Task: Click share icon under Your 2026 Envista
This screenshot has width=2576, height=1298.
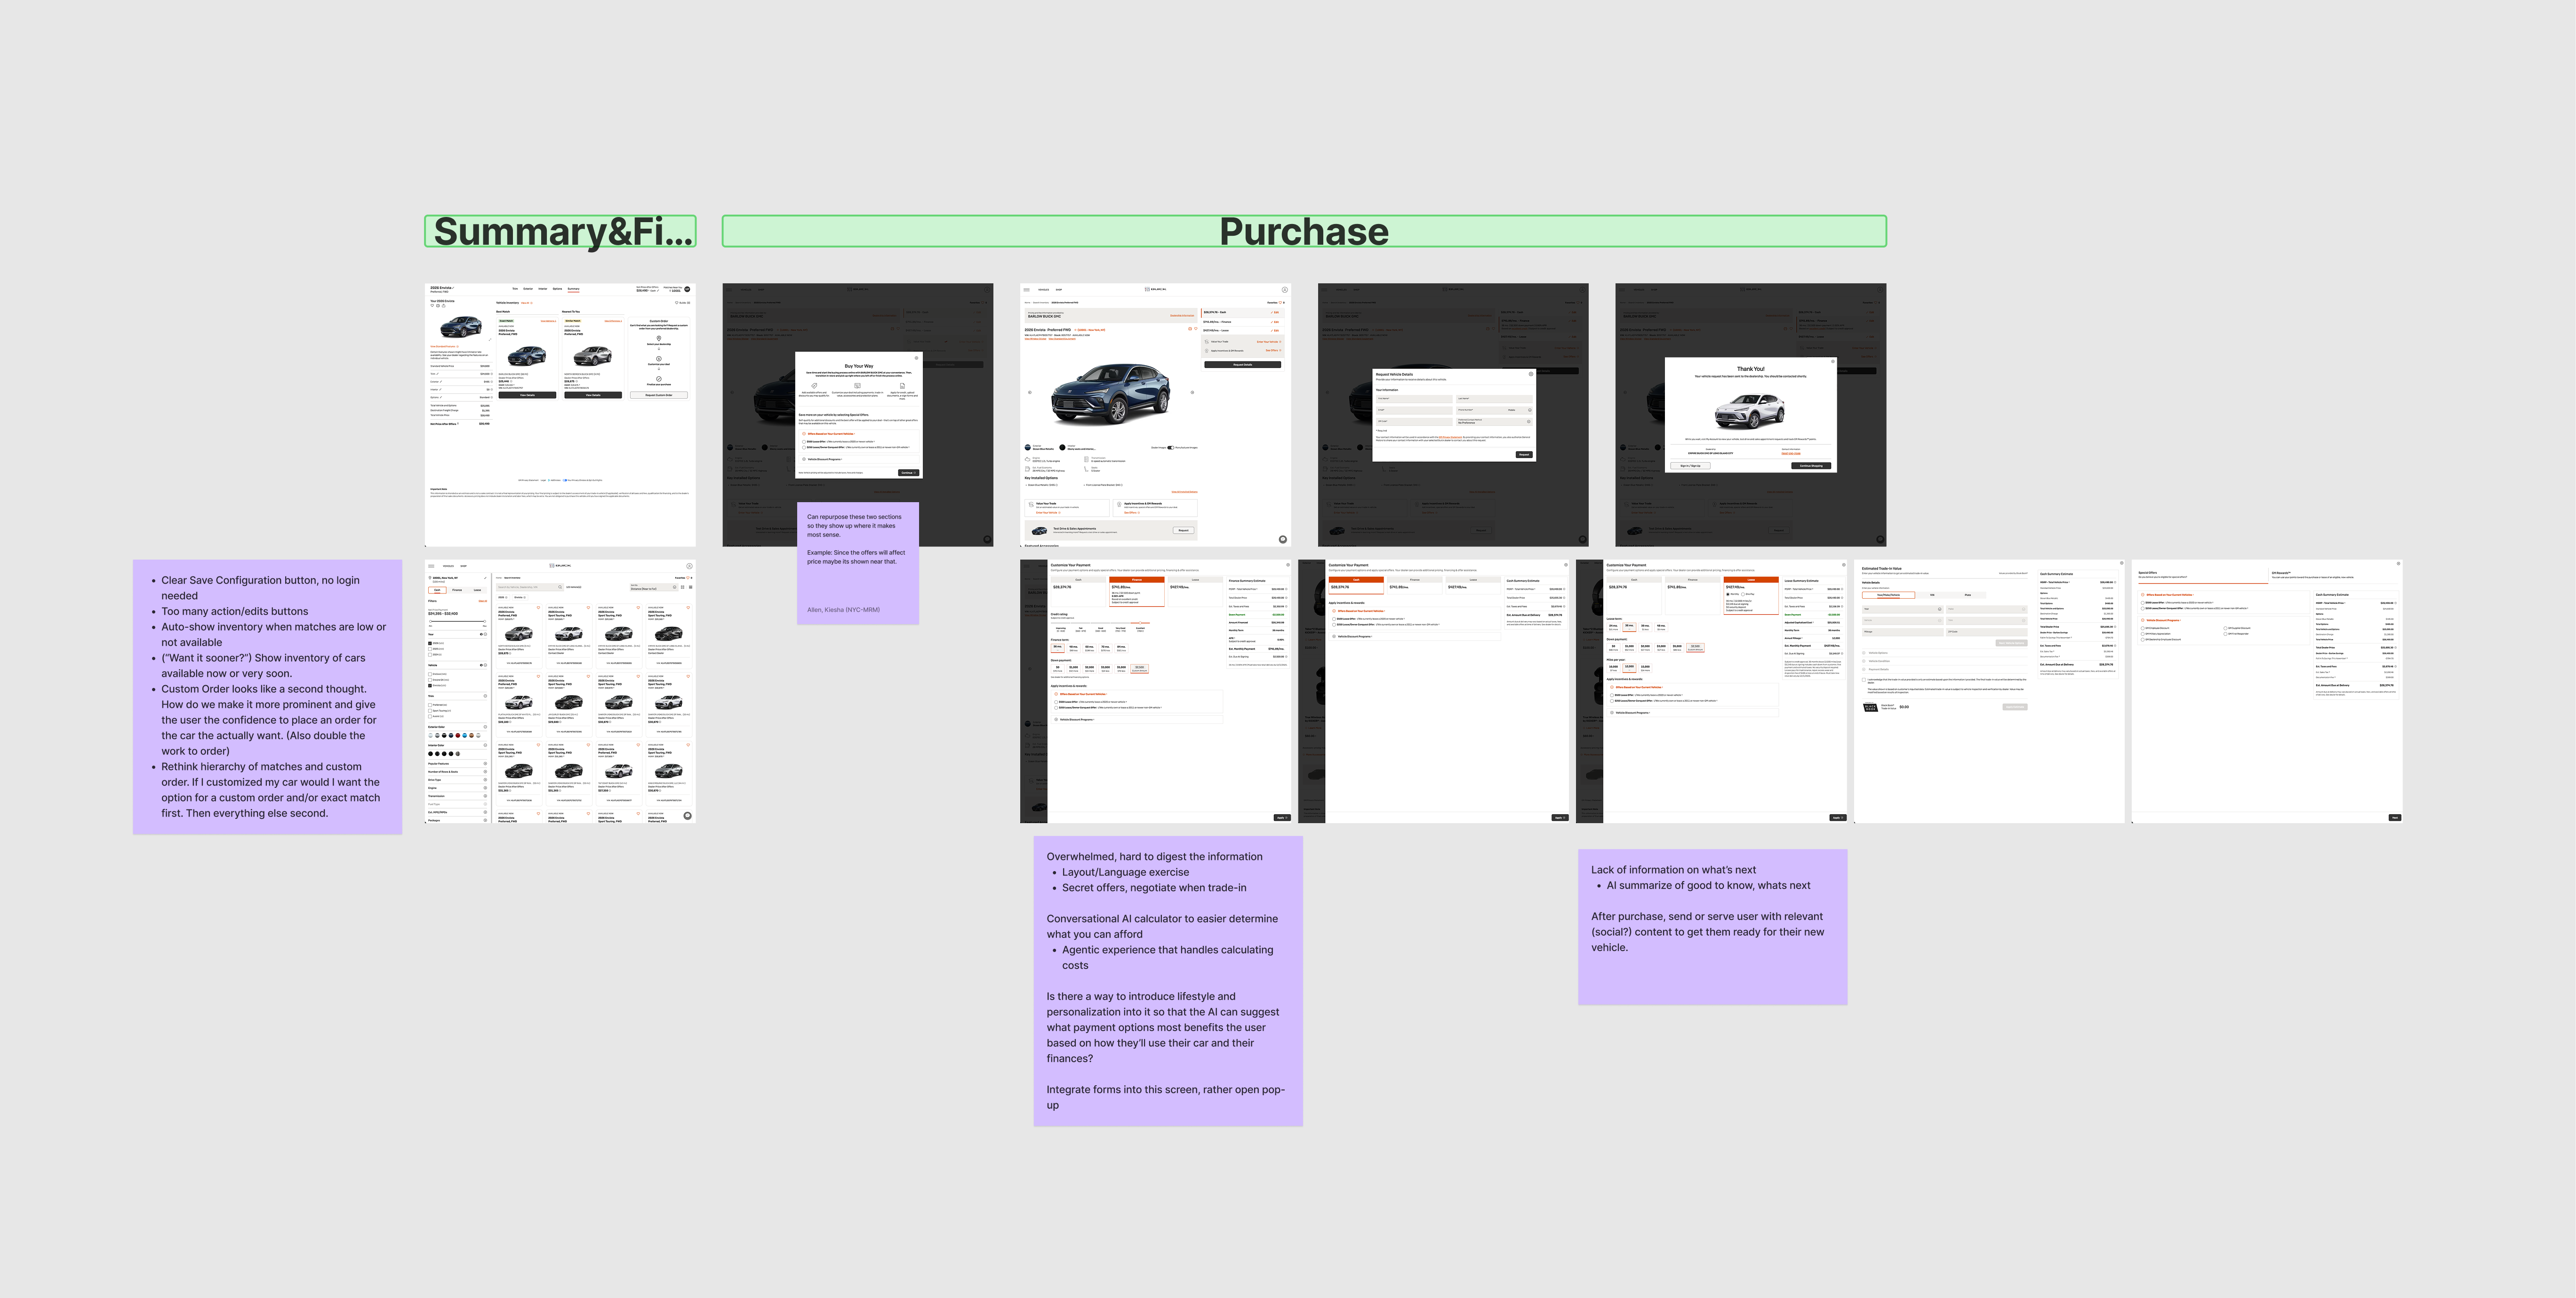Action: pos(444,306)
